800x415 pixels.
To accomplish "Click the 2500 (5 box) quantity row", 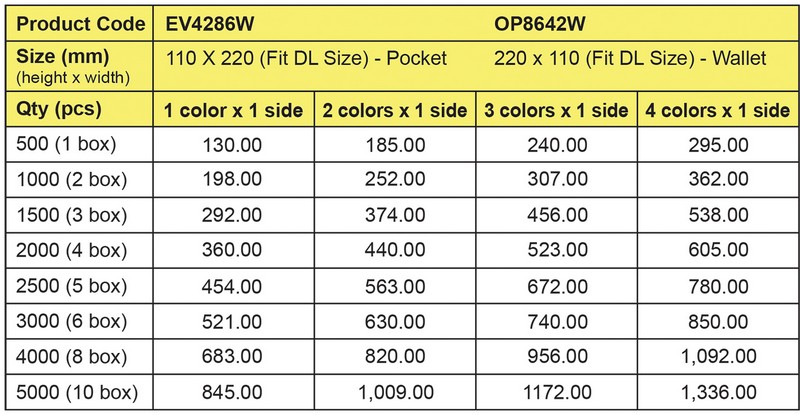I will (x=402, y=286).
